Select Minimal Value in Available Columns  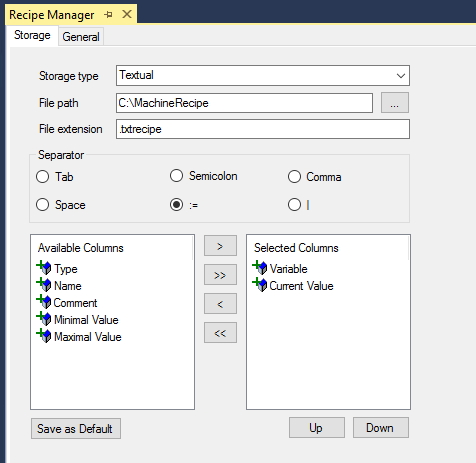[x=86, y=320]
